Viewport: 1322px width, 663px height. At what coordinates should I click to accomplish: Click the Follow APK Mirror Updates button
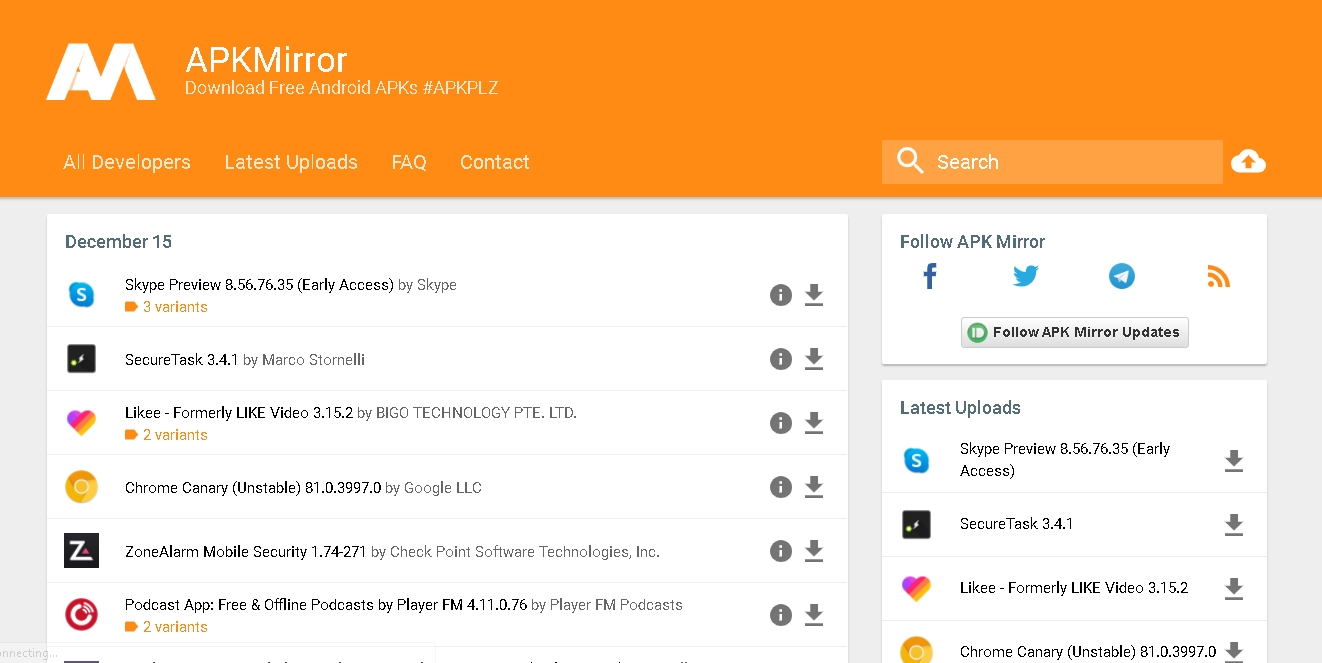(x=1075, y=332)
